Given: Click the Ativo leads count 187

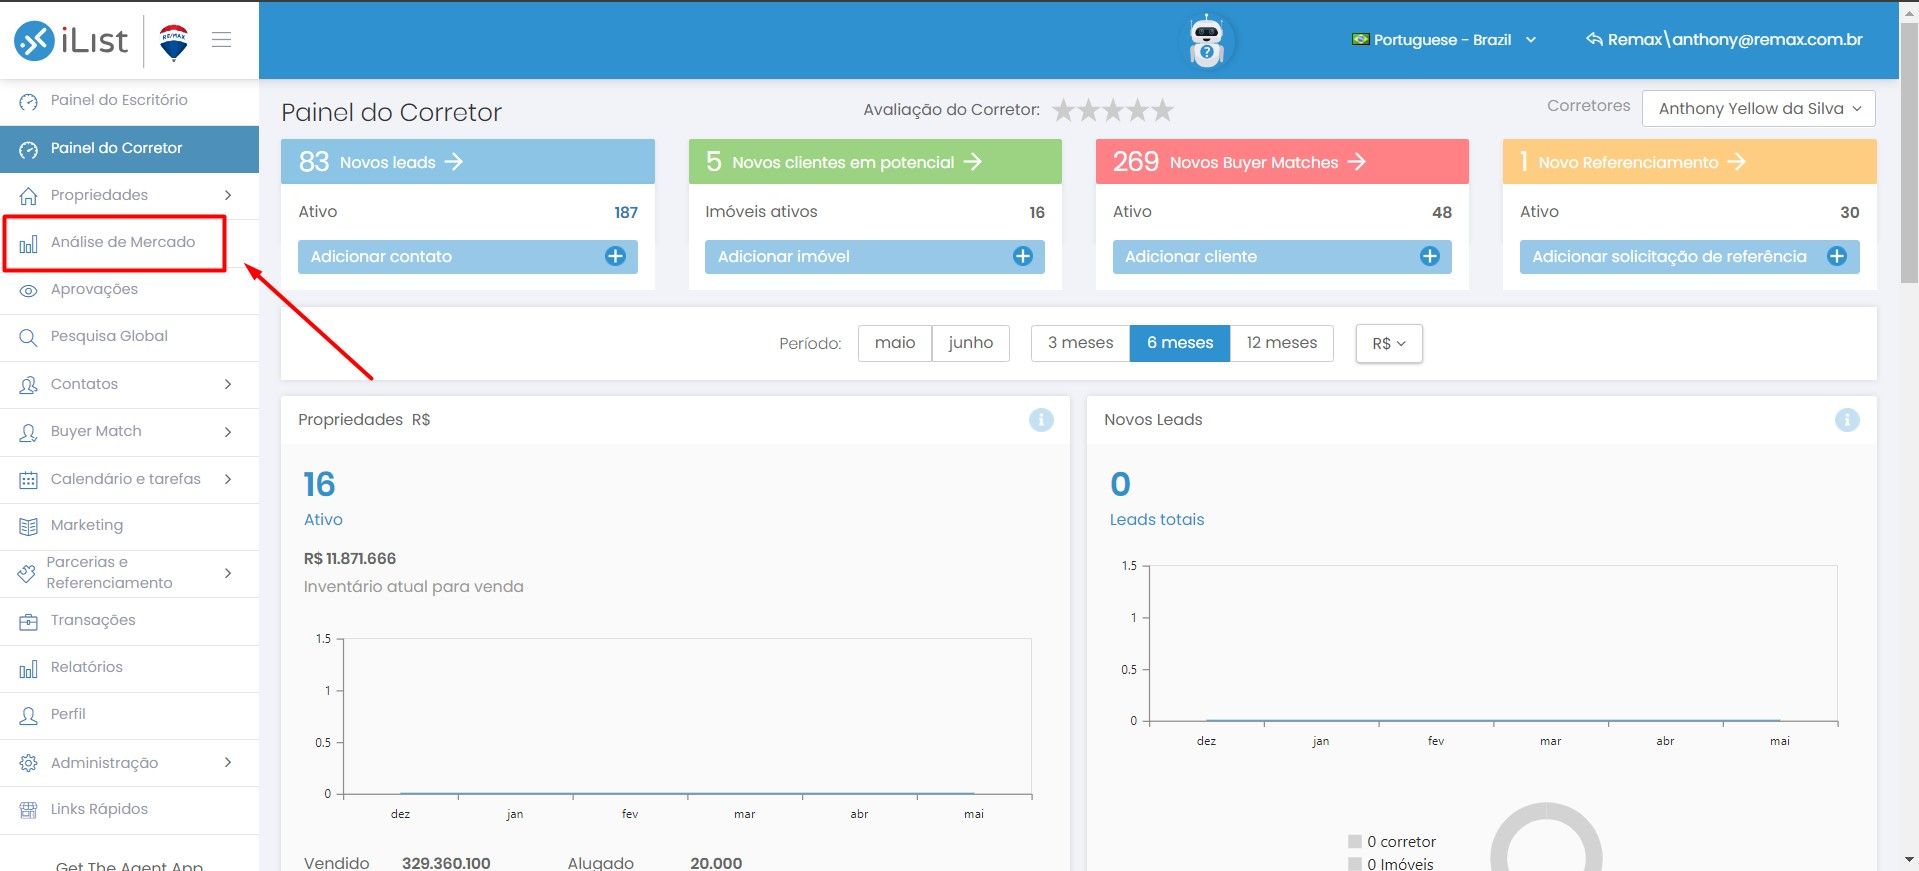Looking at the screenshot, I should click(626, 213).
